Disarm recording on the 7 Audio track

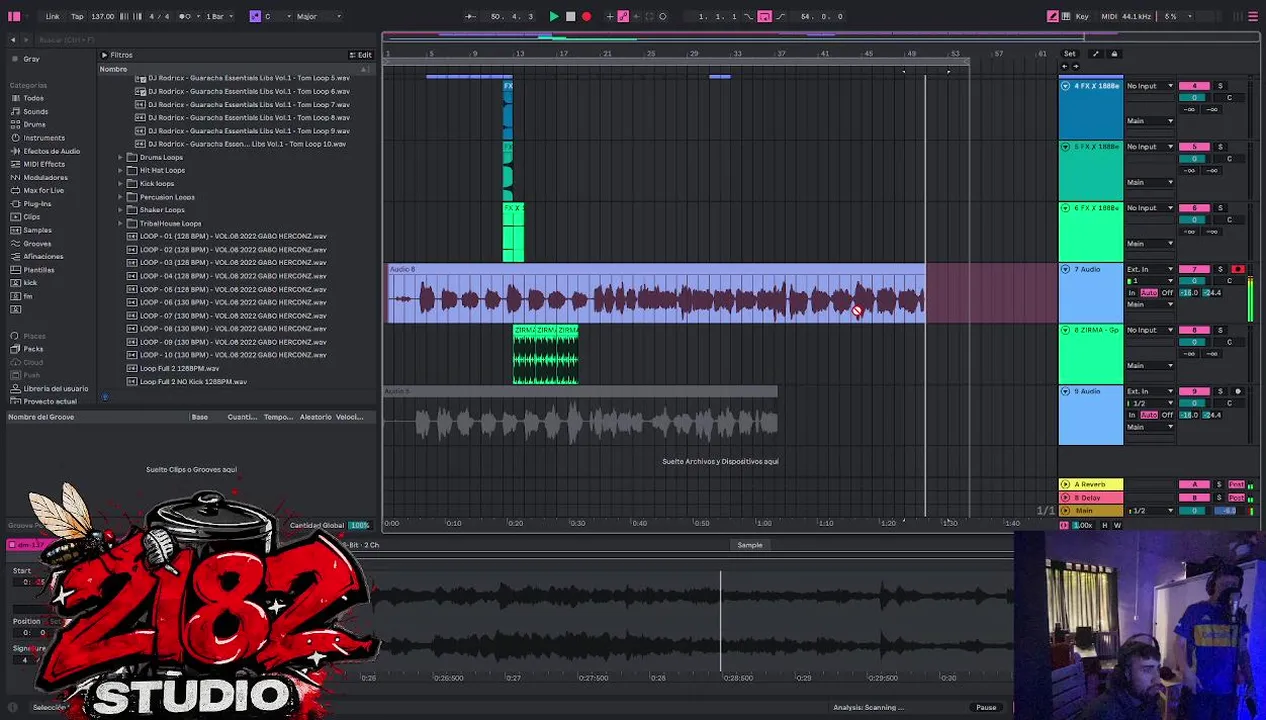[x=1238, y=269]
